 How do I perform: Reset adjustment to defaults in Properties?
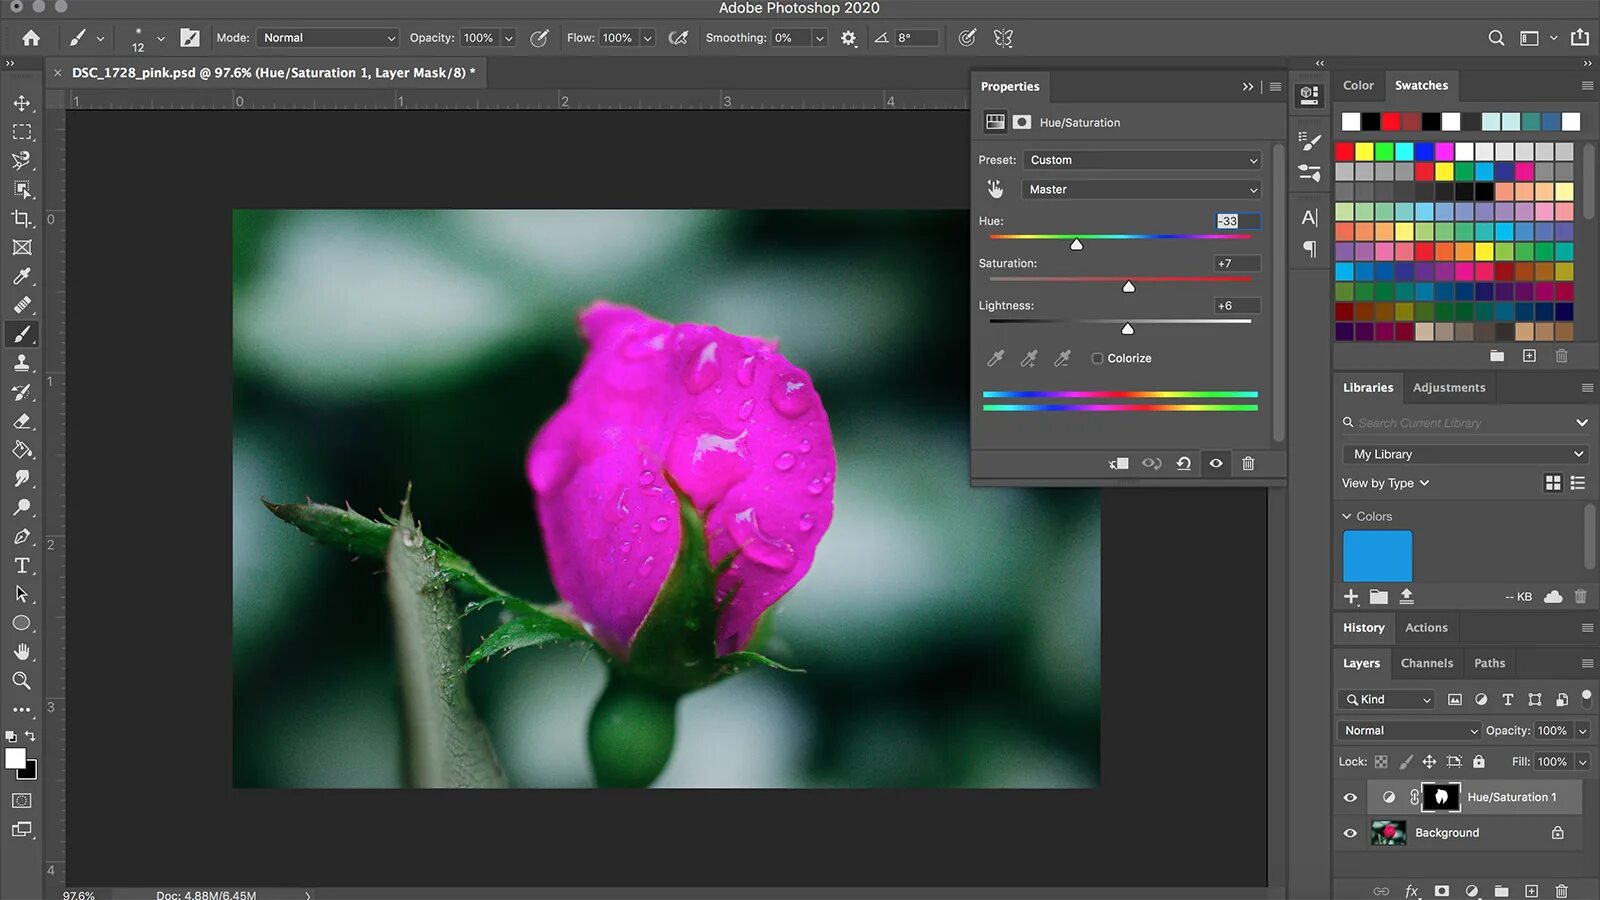[x=1183, y=463]
